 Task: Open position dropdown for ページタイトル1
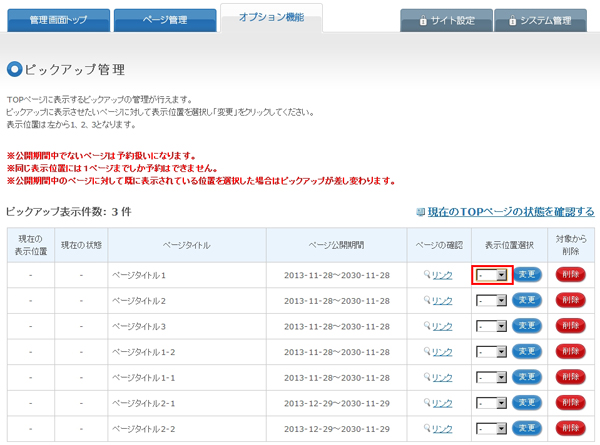492,275
